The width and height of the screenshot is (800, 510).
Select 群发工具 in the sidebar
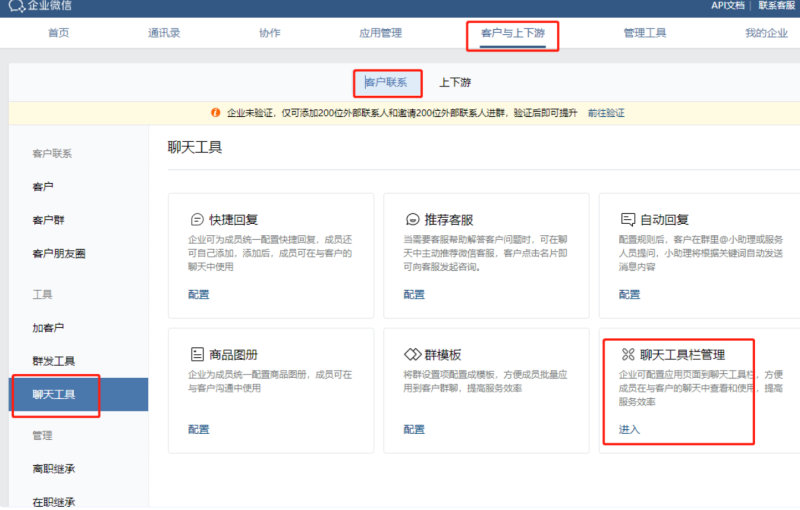pos(54,361)
